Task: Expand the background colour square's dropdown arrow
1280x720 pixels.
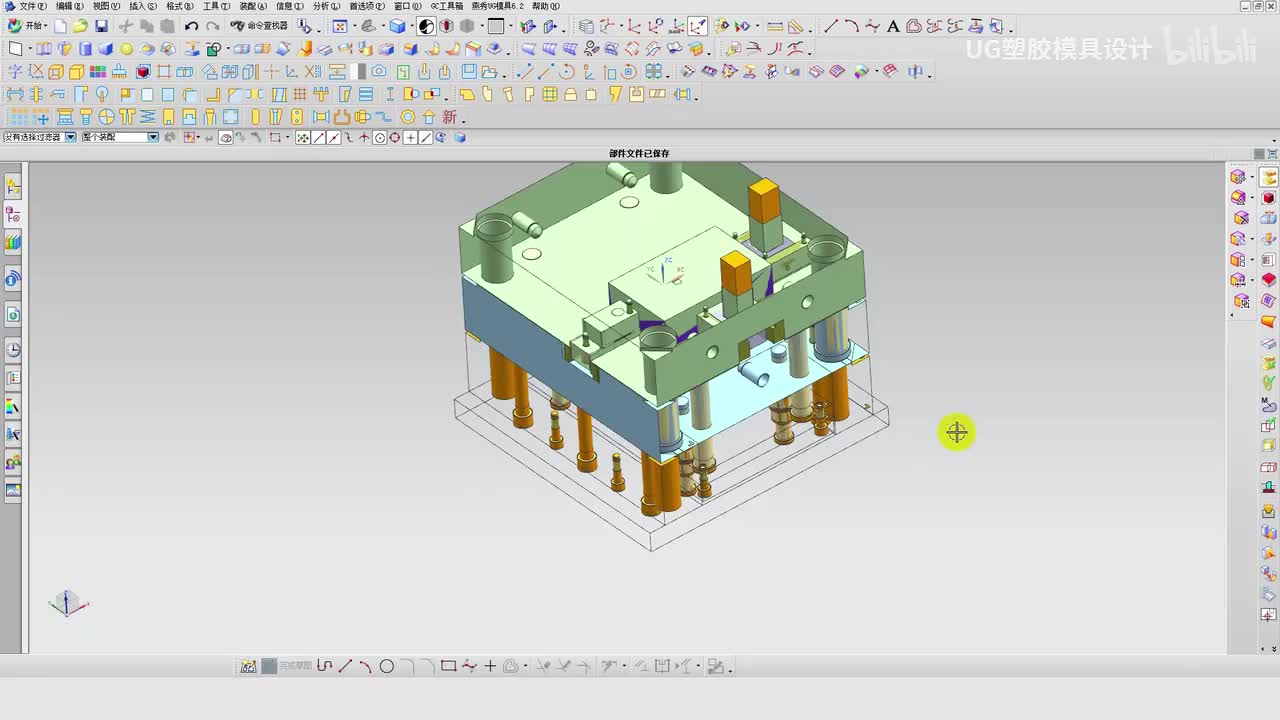Action: (509, 27)
